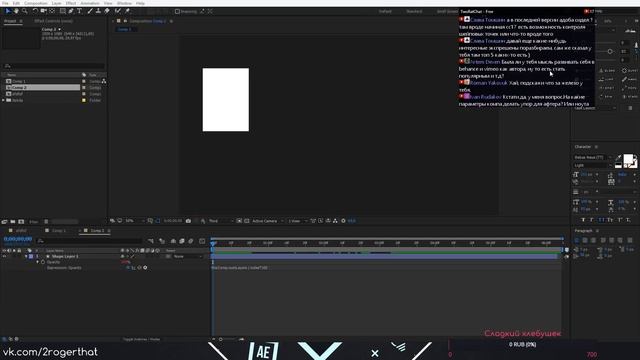Select the Puppet Pin tool

[127, 11]
